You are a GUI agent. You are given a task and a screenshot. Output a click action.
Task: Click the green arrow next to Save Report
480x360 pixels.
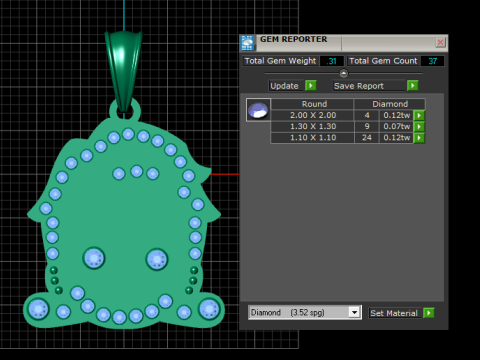point(412,86)
